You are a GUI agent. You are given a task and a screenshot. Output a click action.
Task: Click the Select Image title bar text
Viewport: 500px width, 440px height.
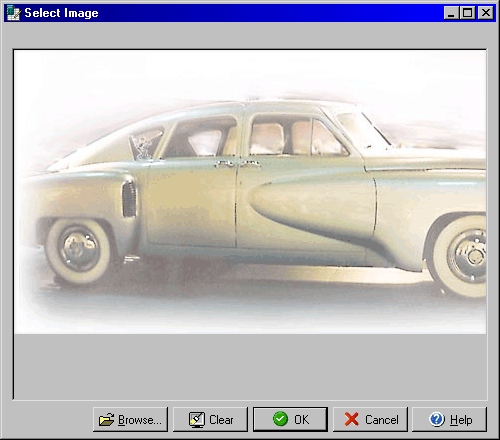click(61, 13)
